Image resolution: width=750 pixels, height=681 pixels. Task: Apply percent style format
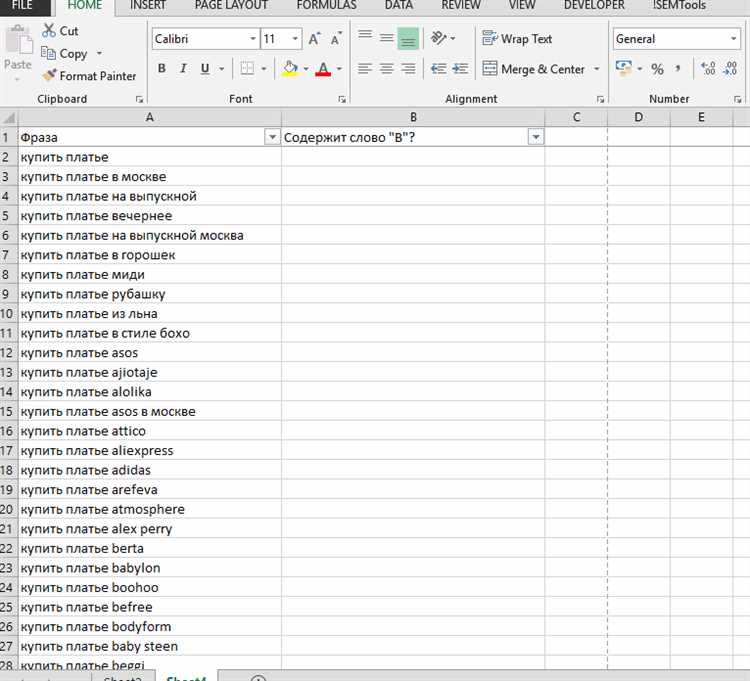point(657,69)
